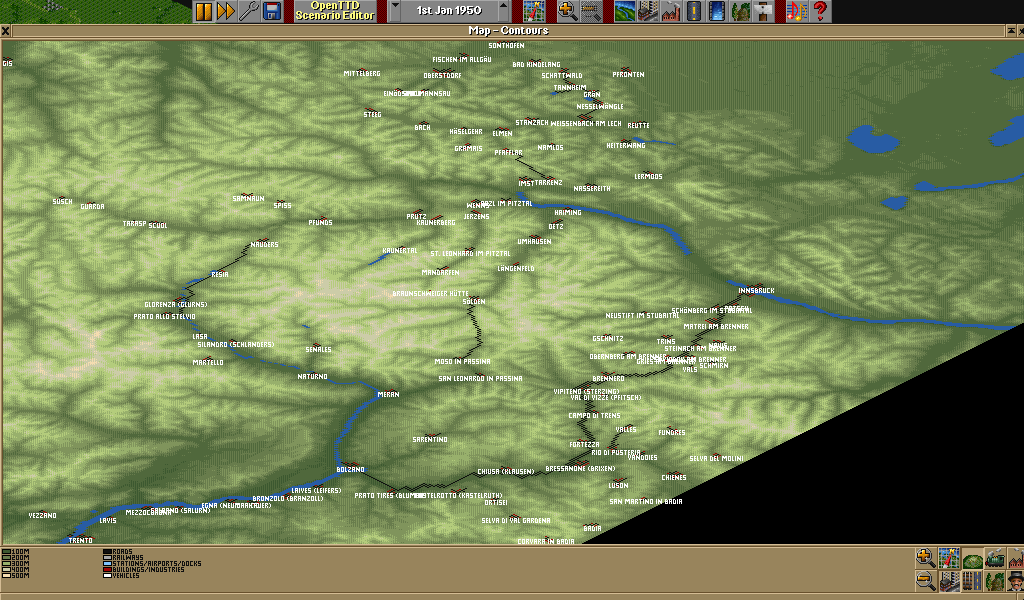
Task: Switch minimap to owners view
Action: pos(1016,580)
